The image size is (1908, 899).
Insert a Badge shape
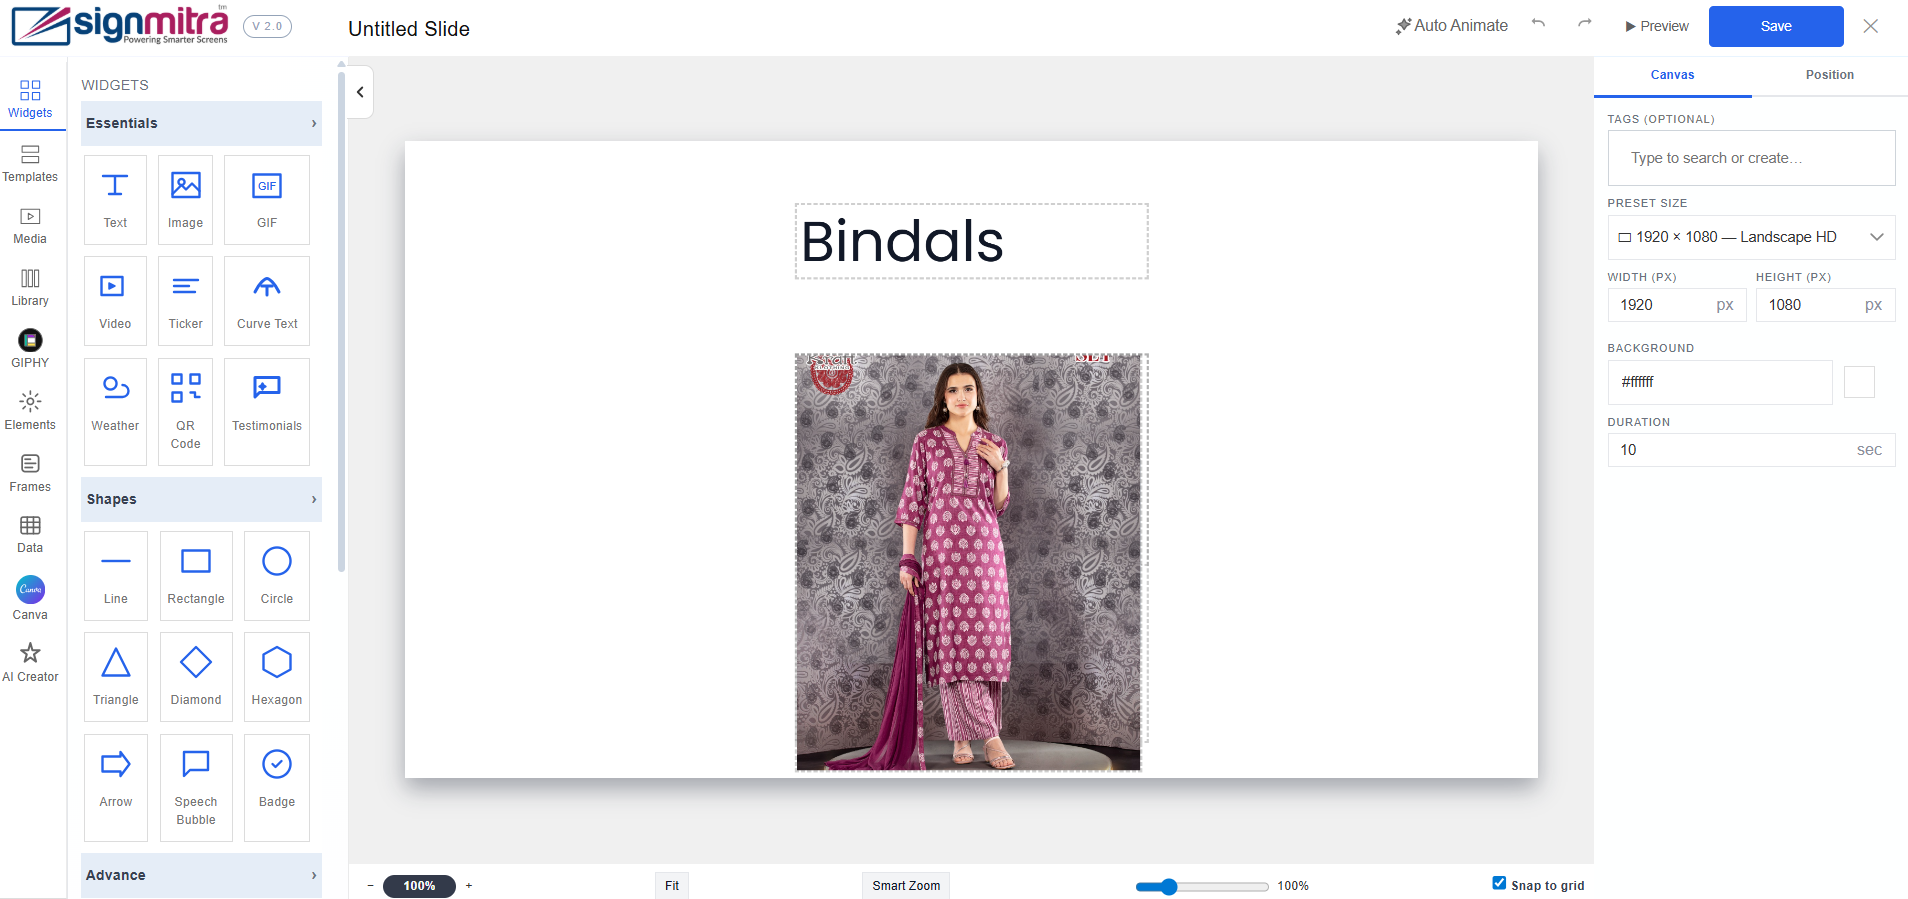[x=277, y=788]
